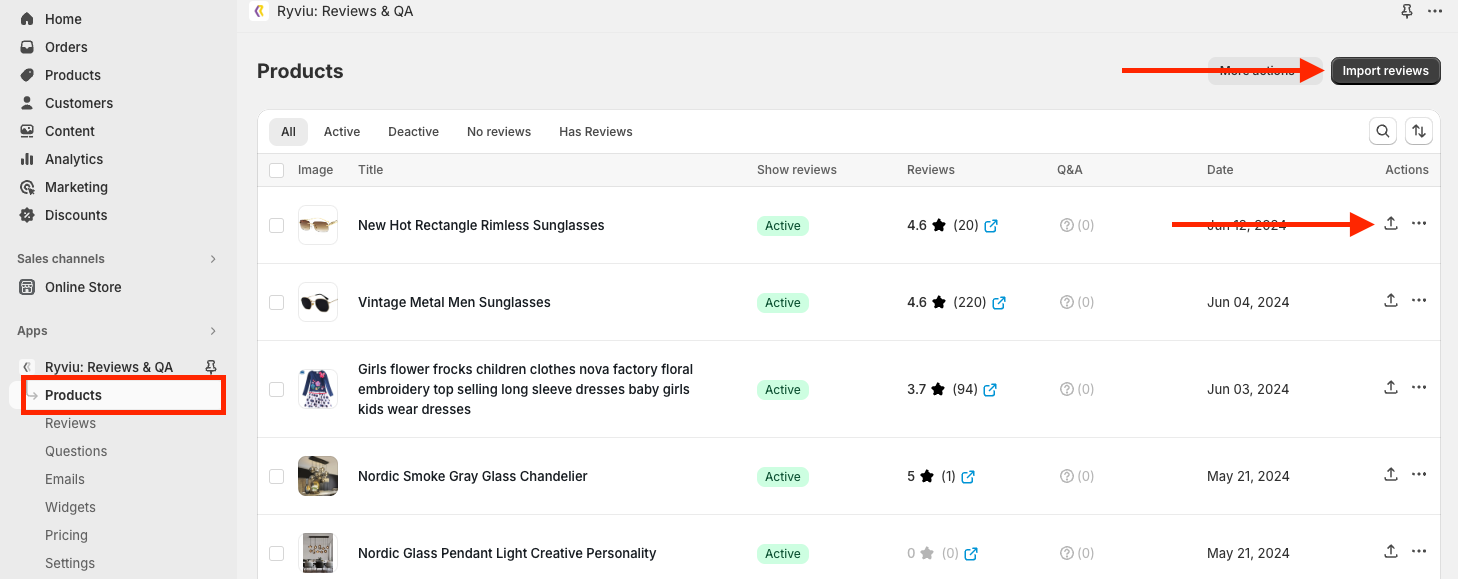Click the sort icon beside search
The image size is (1458, 579).
pos(1419,131)
